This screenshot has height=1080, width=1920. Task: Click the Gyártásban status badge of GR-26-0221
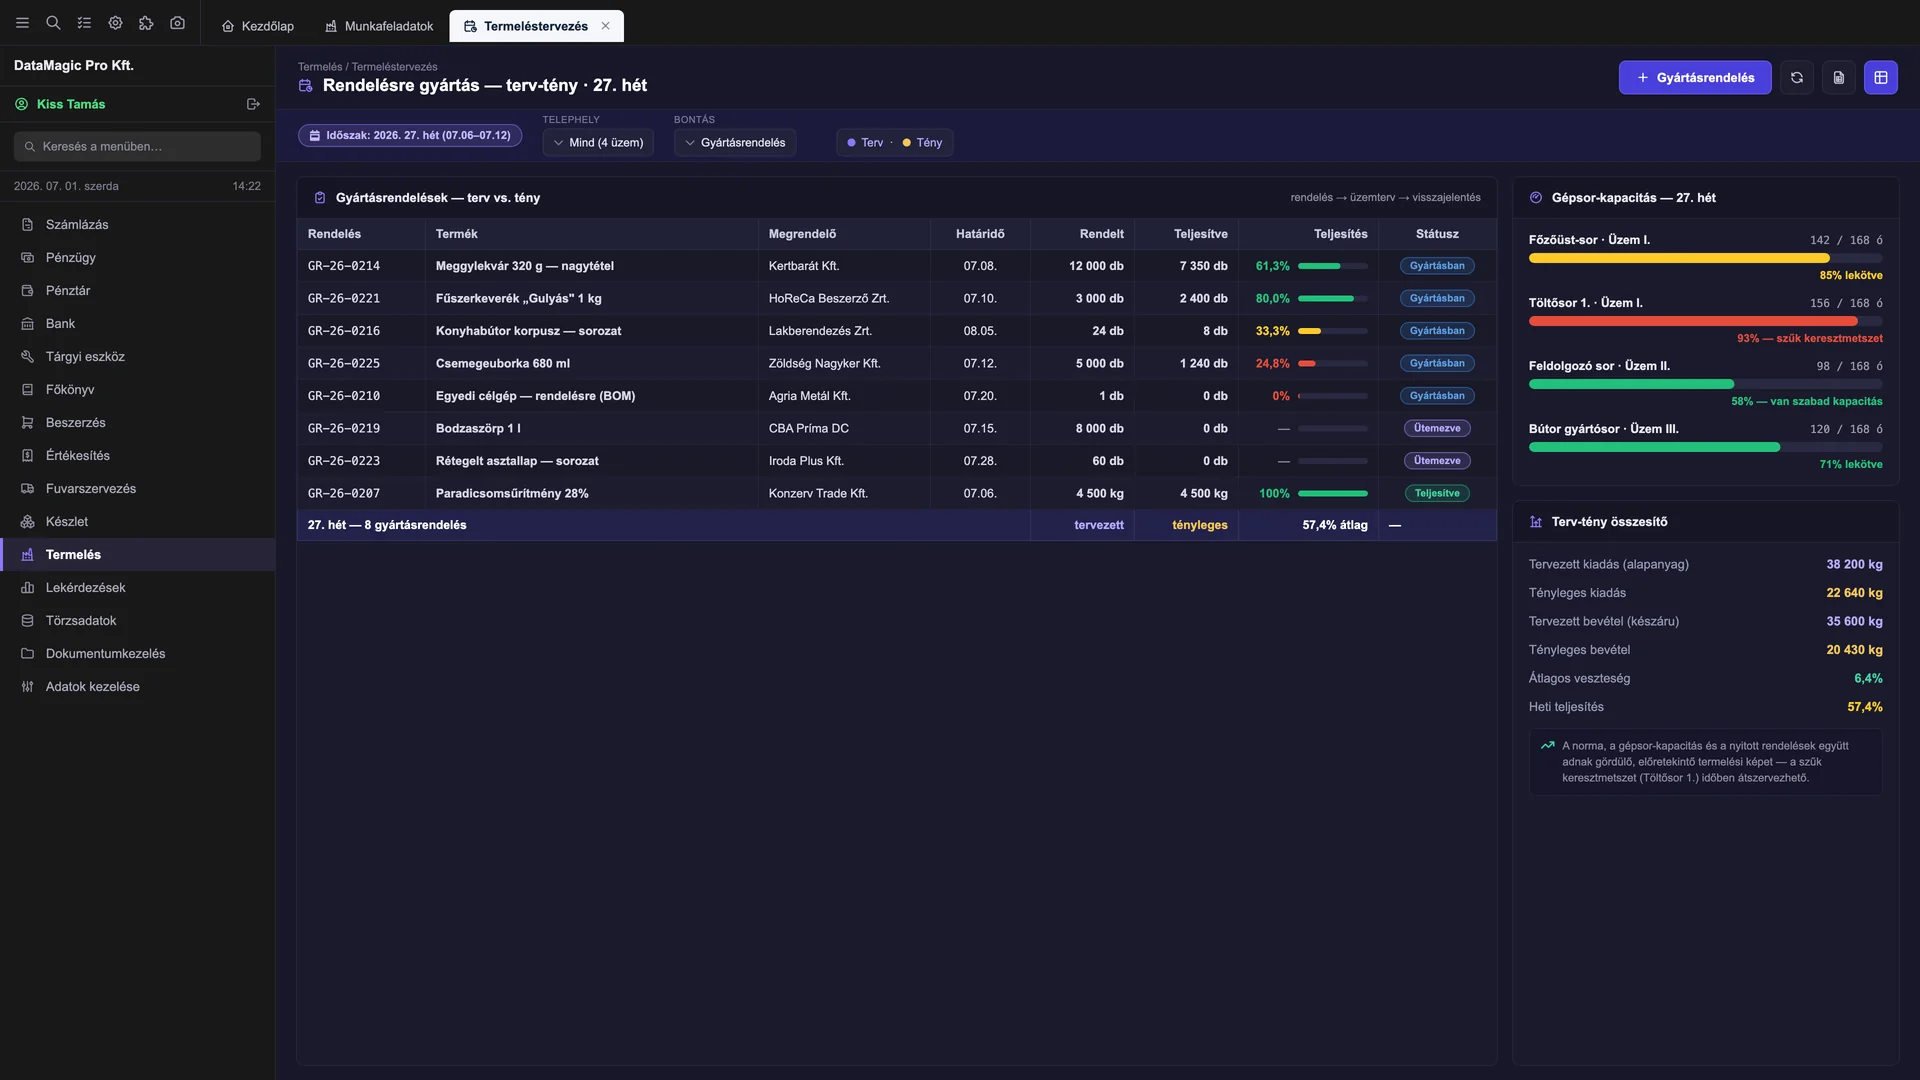(1437, 298)
